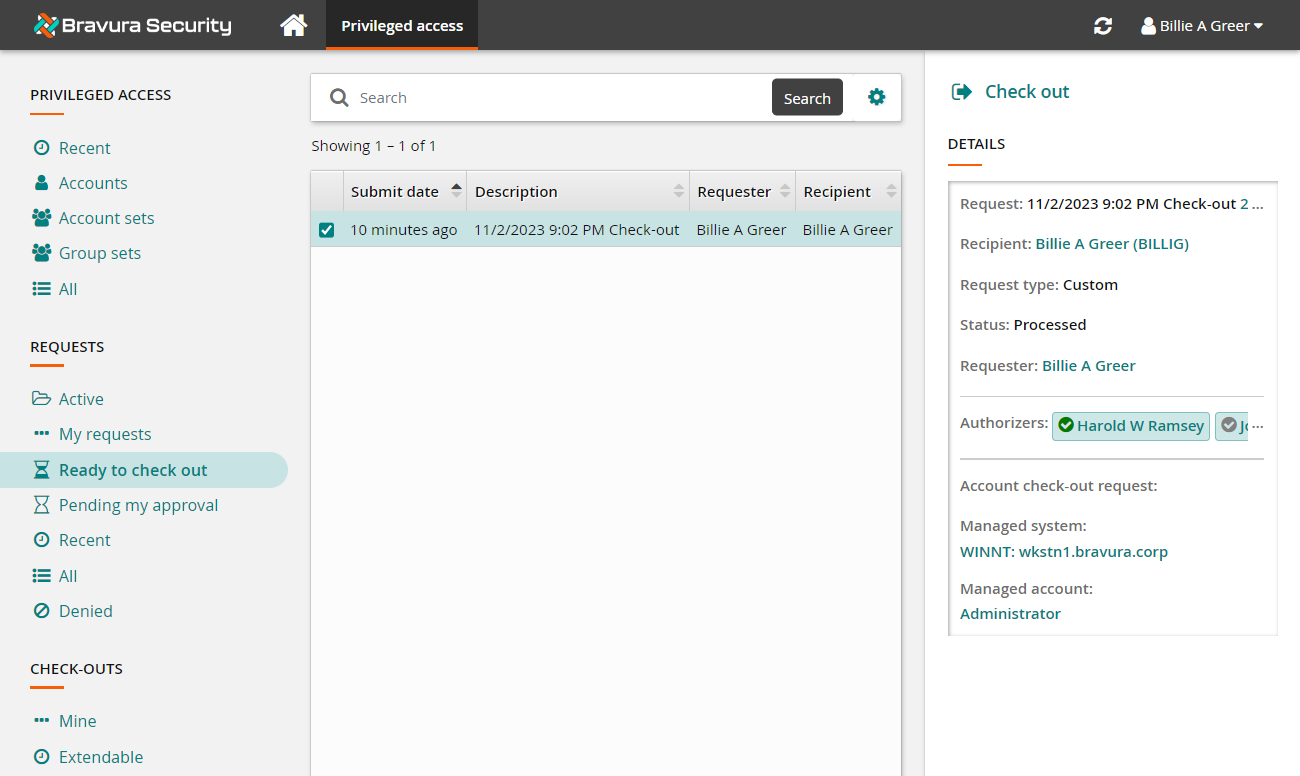
Task: Click the Administrator managed account link
Action: (1010, 614)
